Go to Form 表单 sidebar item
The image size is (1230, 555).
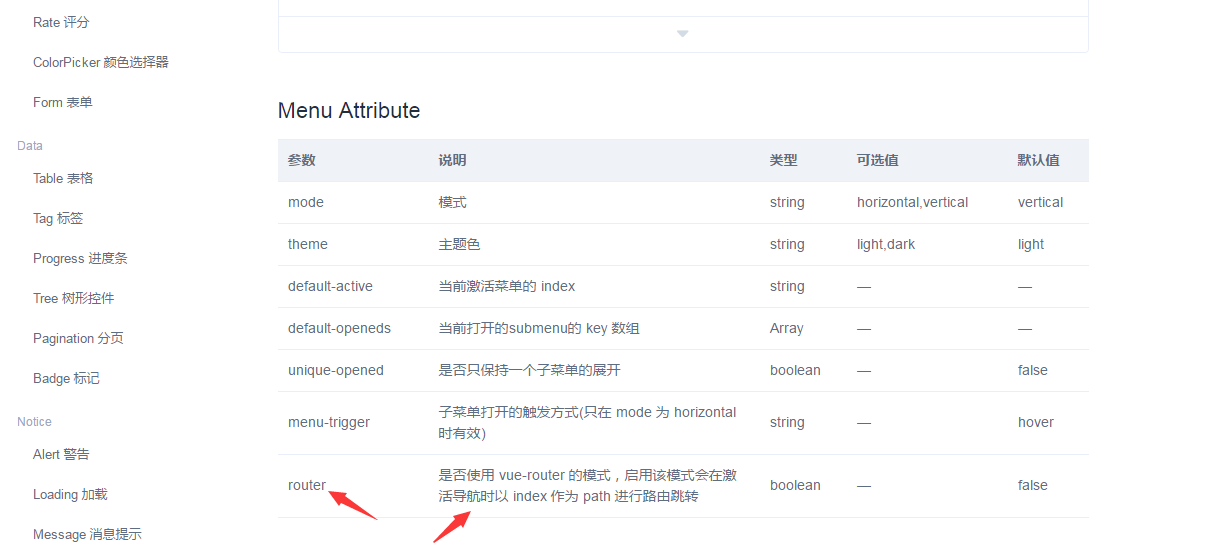click(63, 102)
